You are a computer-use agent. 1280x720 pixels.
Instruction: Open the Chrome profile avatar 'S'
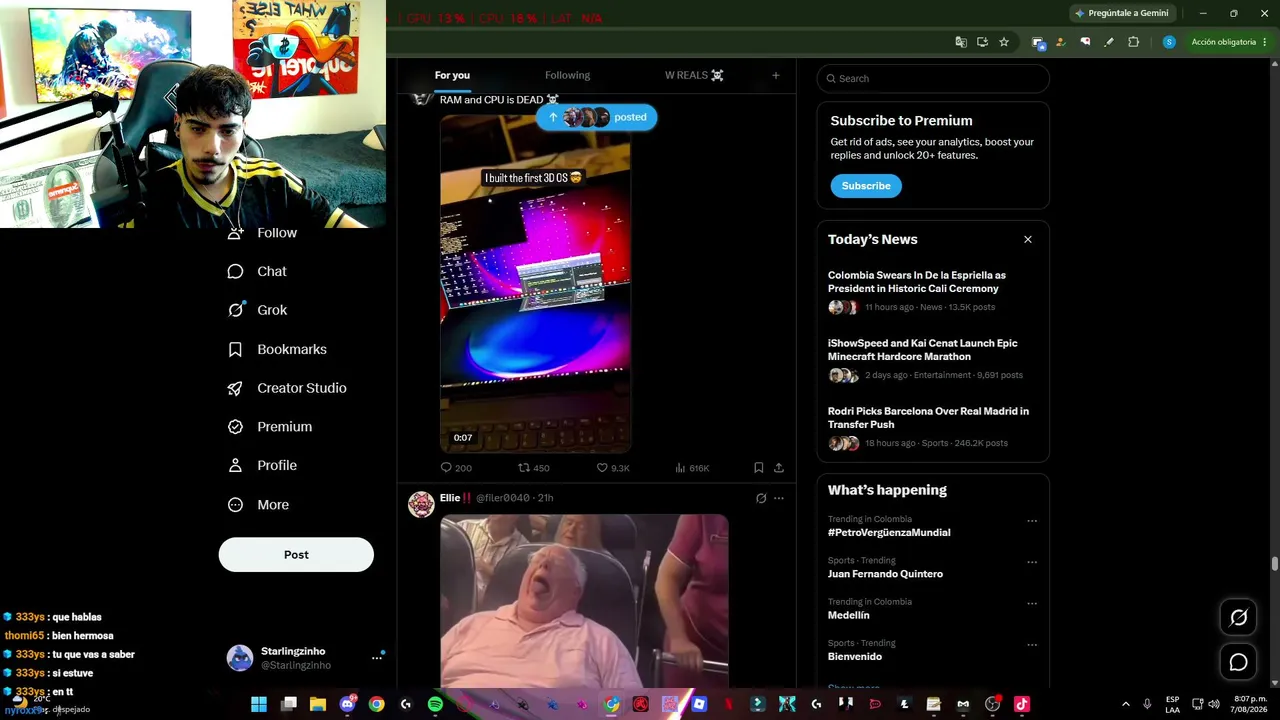click(x=1169, y=42)
